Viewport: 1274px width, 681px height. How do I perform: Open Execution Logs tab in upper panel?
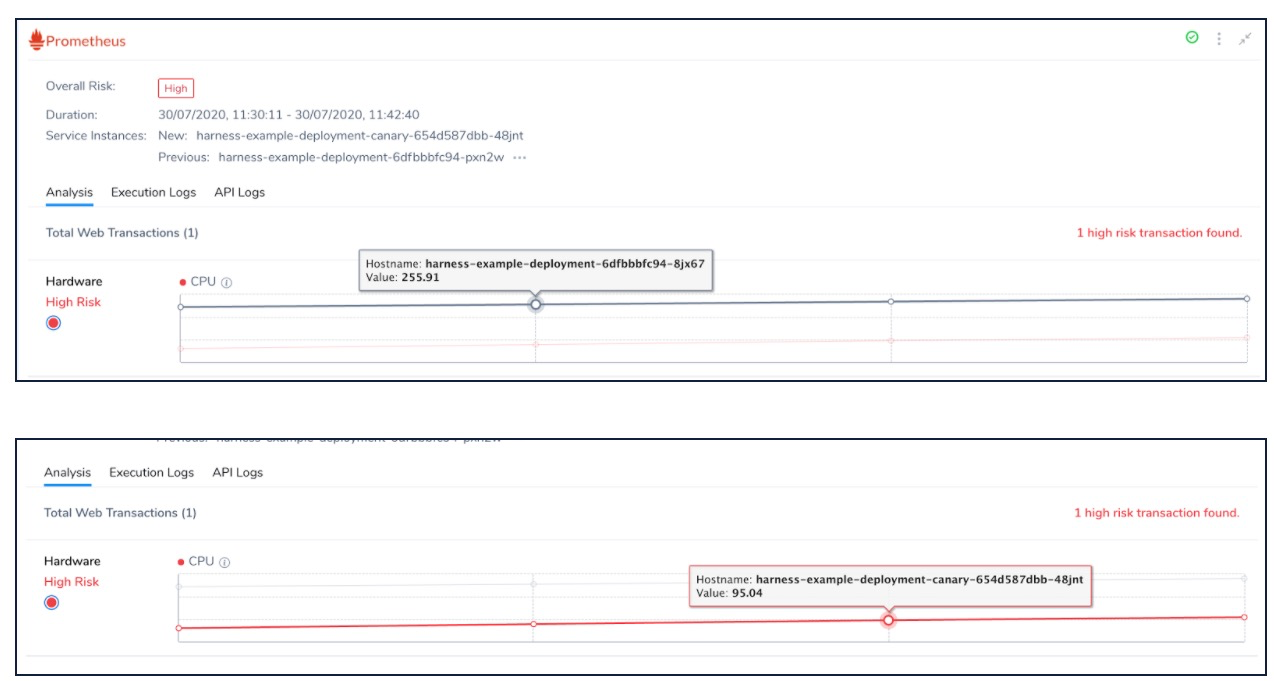(x=153, y=192)
